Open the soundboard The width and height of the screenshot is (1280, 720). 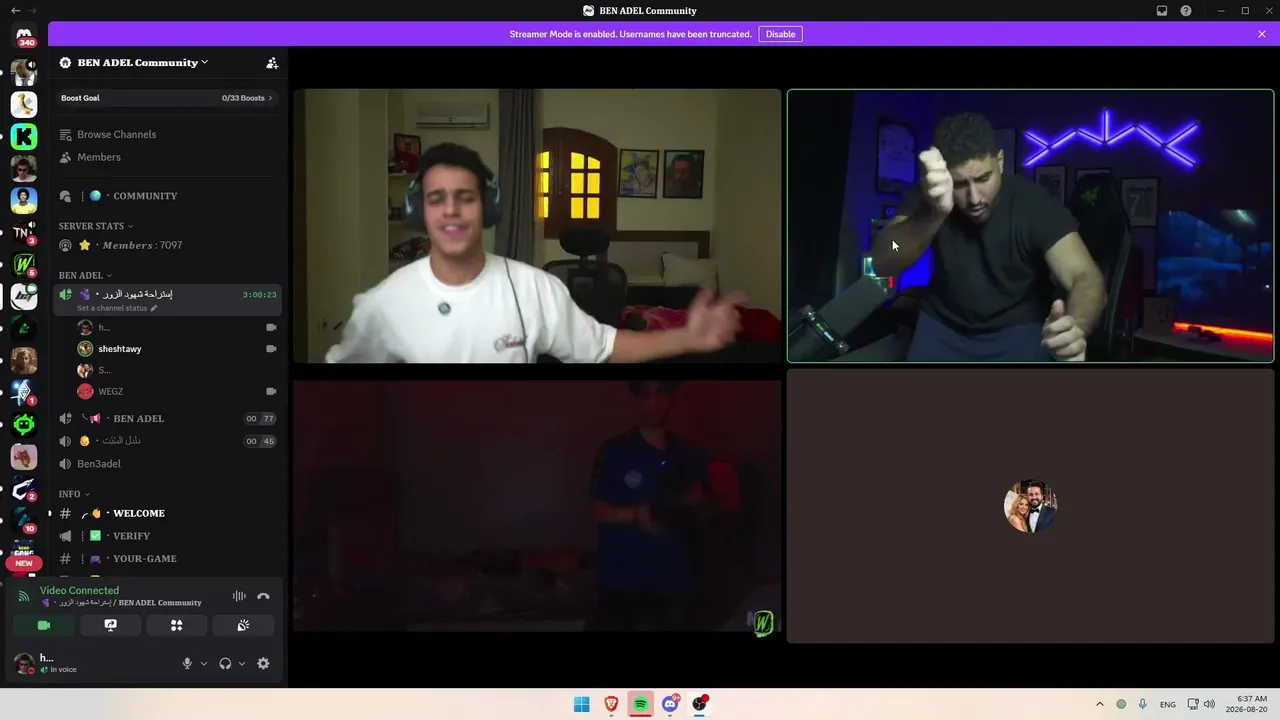[x=243, y=625]
